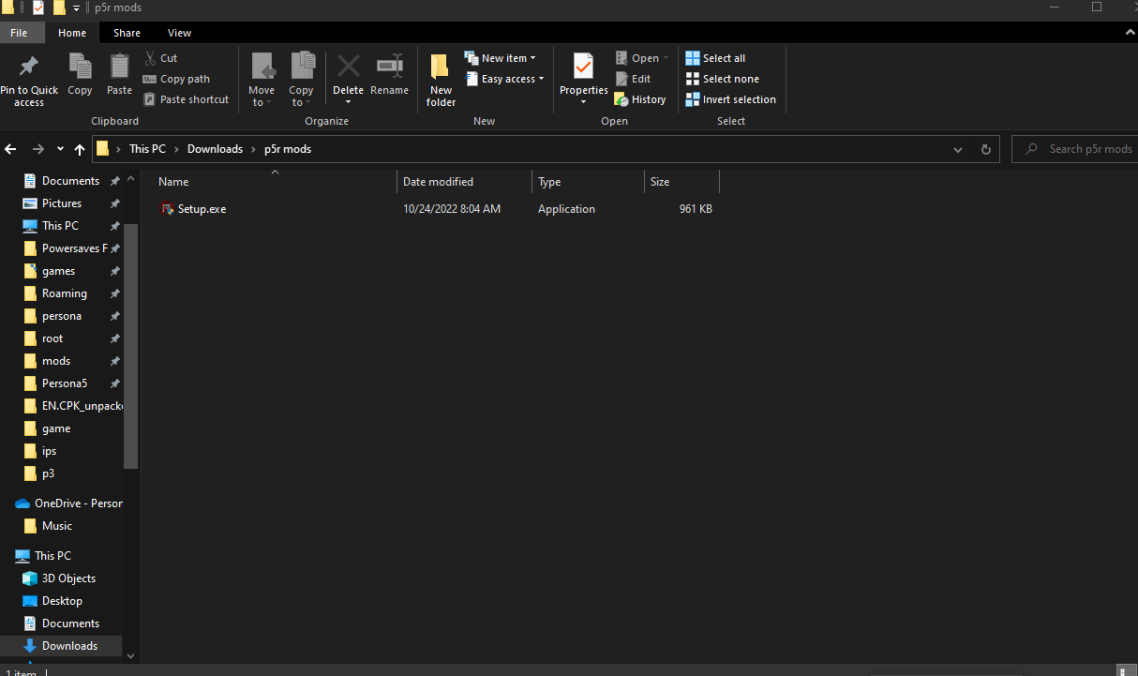The height and width of the screenshot is (676, 1138).
Task: Refresh the p5r mods folder view
Action: (985, 149)
